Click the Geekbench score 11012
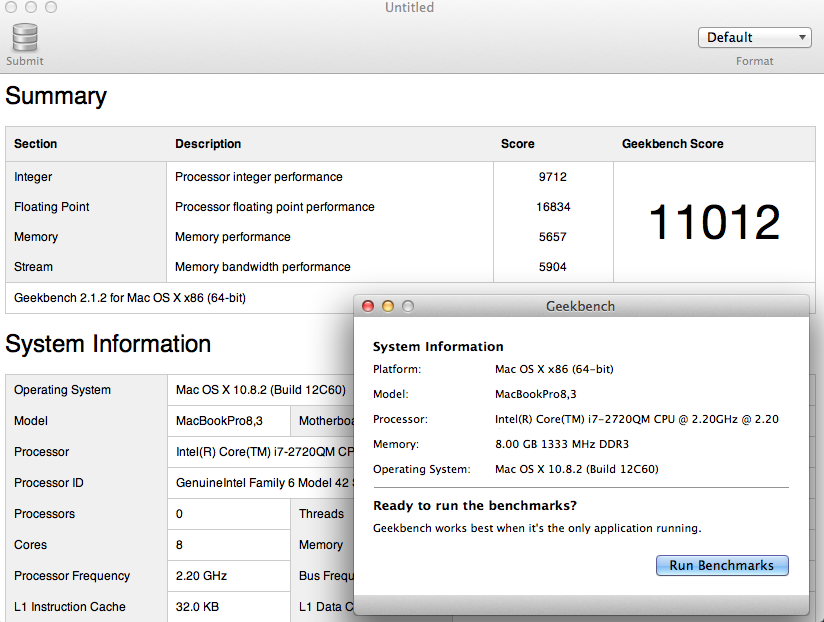 pyautogui.click(x=714, y=222)
